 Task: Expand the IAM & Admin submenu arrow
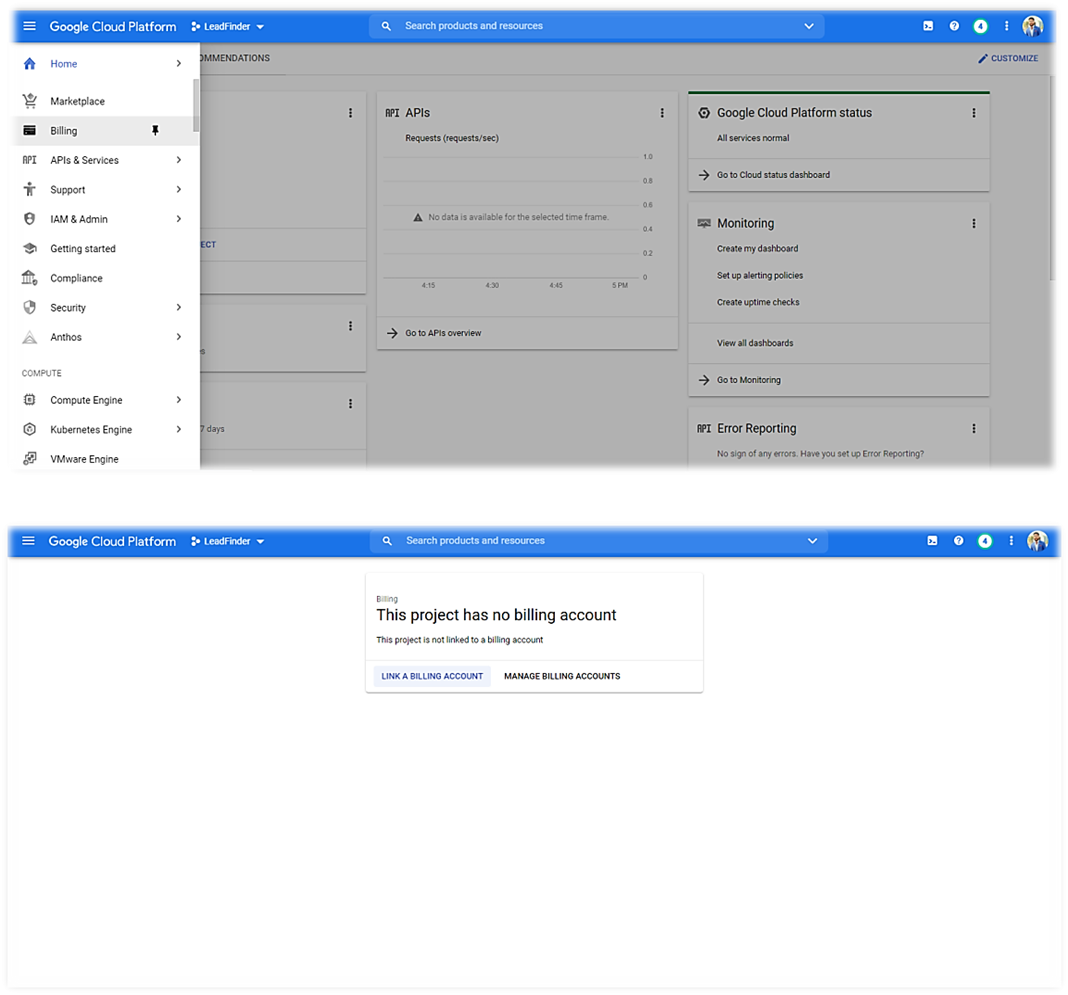pyautogui.click(x=179, y=219)
